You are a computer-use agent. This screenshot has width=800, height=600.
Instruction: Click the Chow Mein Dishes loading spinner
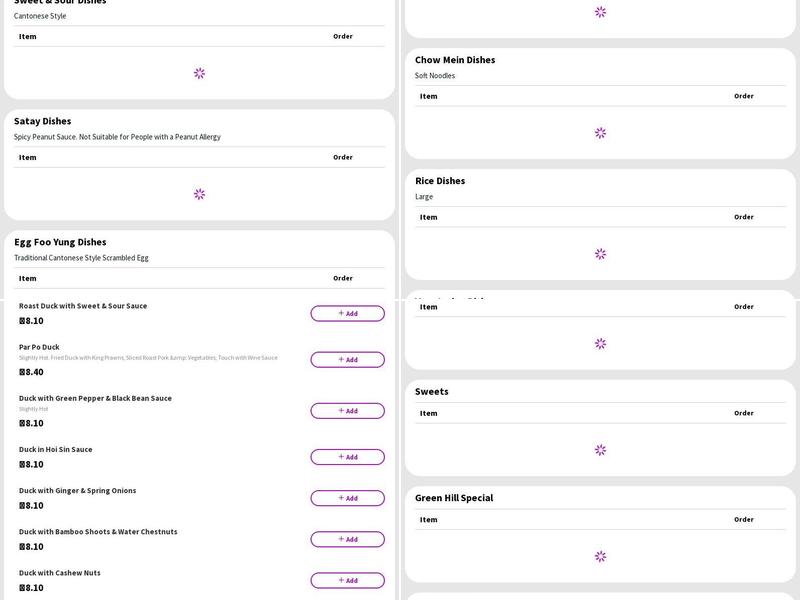tap(600, 133)
